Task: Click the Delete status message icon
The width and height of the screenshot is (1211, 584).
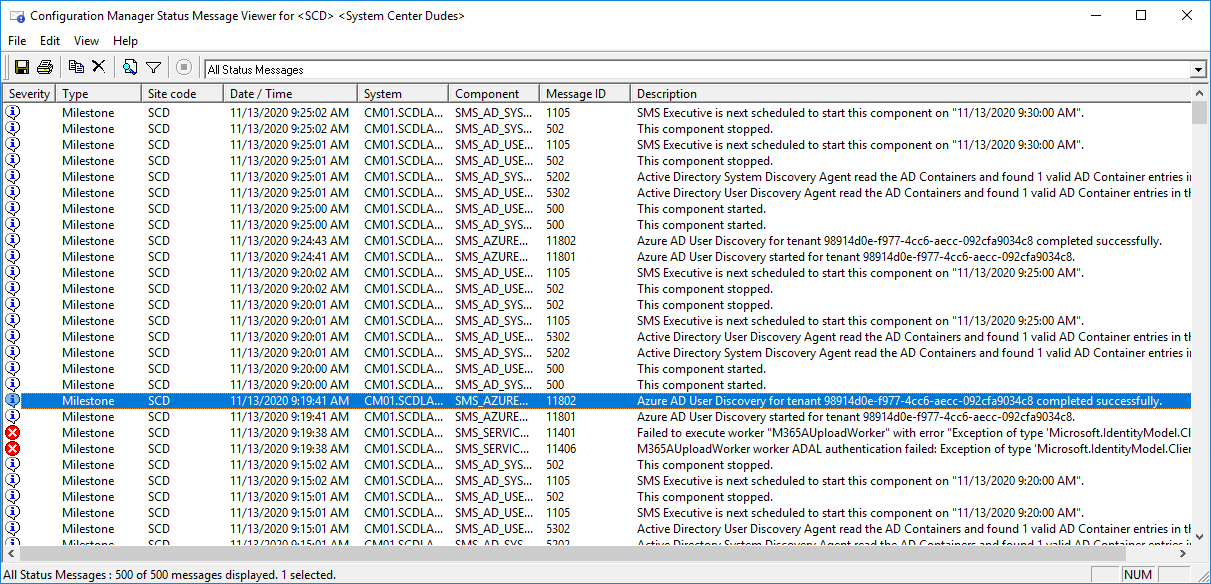Action: 97,66
